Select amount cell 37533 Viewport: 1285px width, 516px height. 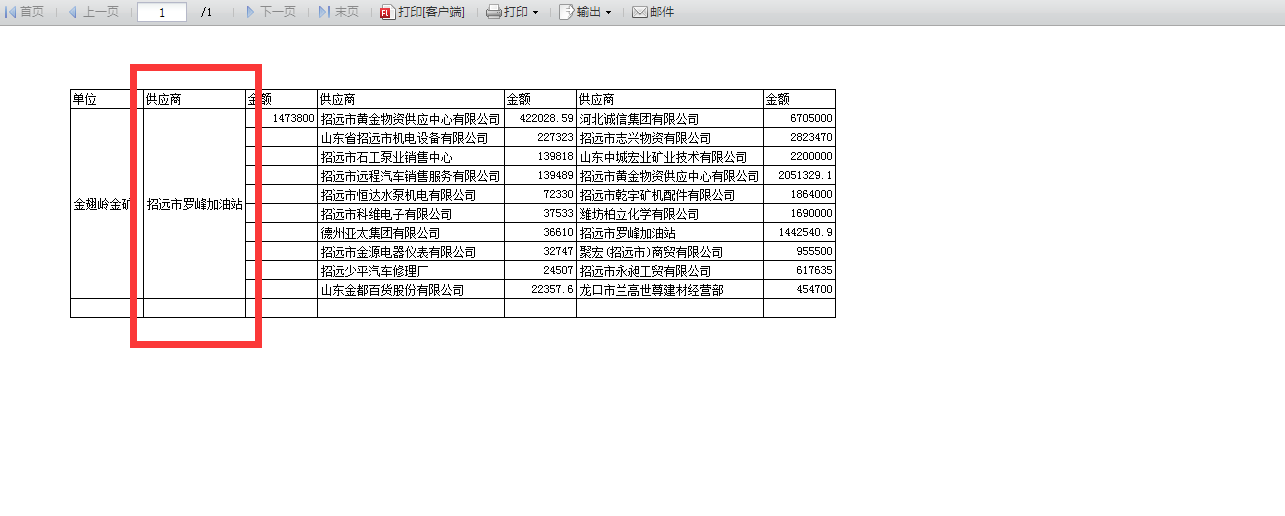pyautogui.click(x=540, y=213)
